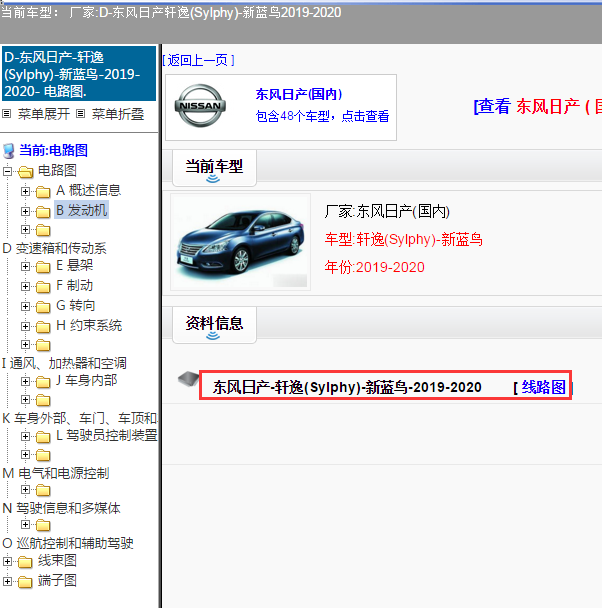The height and width of the screenshot is (608, 602).
Task: Open the 当前车型 tab
Action: pos(214,168)
